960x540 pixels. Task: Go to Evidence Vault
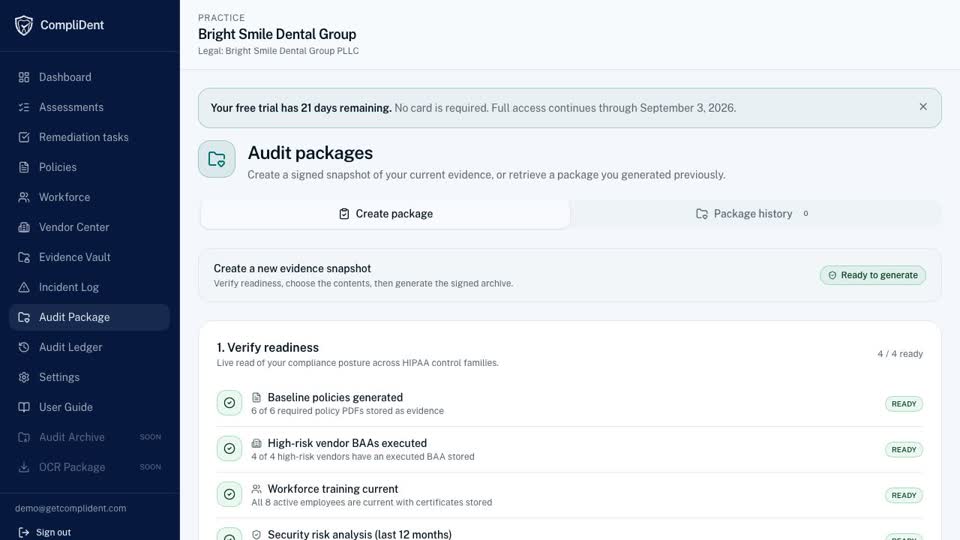click(89, 257)
